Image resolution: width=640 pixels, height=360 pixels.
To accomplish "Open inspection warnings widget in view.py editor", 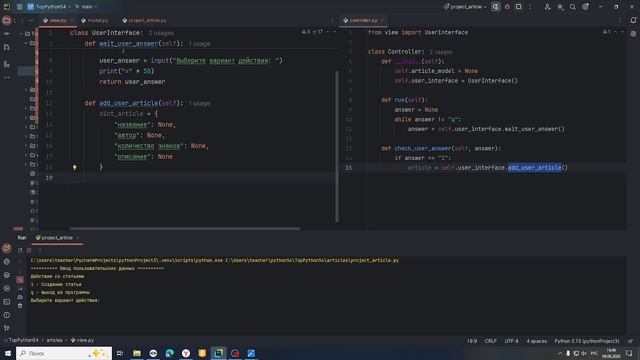I will coord(312,32).
